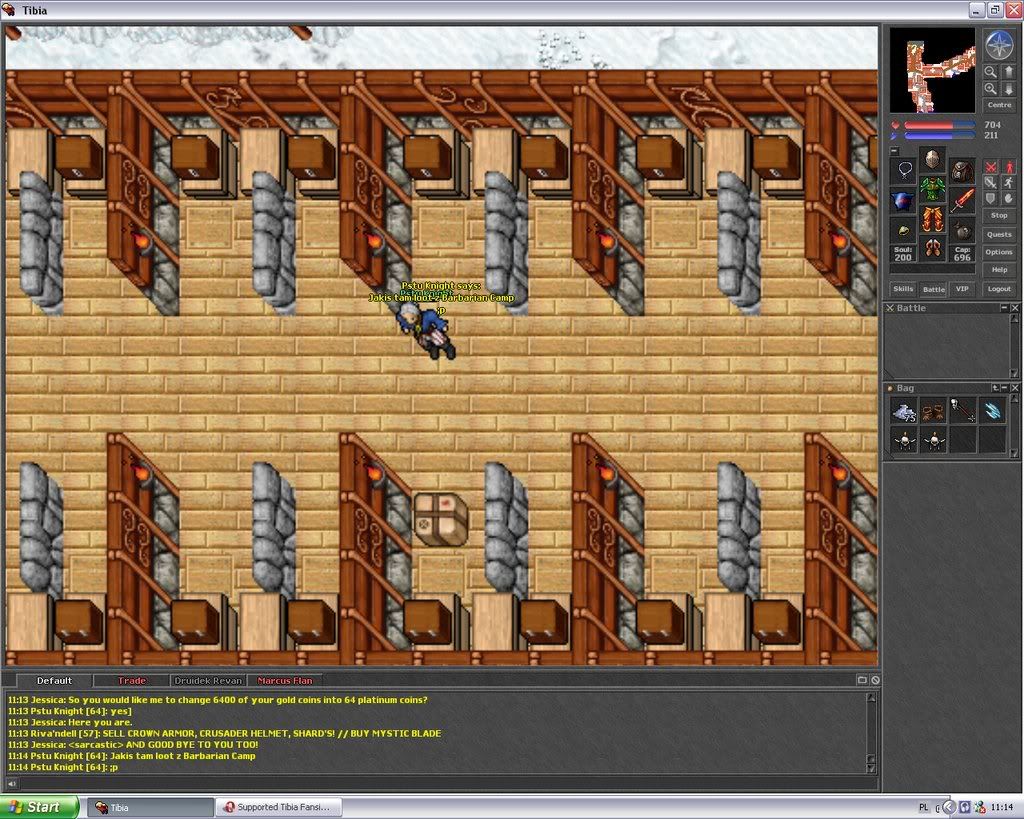Click the chat message input field

pos(447,784)
